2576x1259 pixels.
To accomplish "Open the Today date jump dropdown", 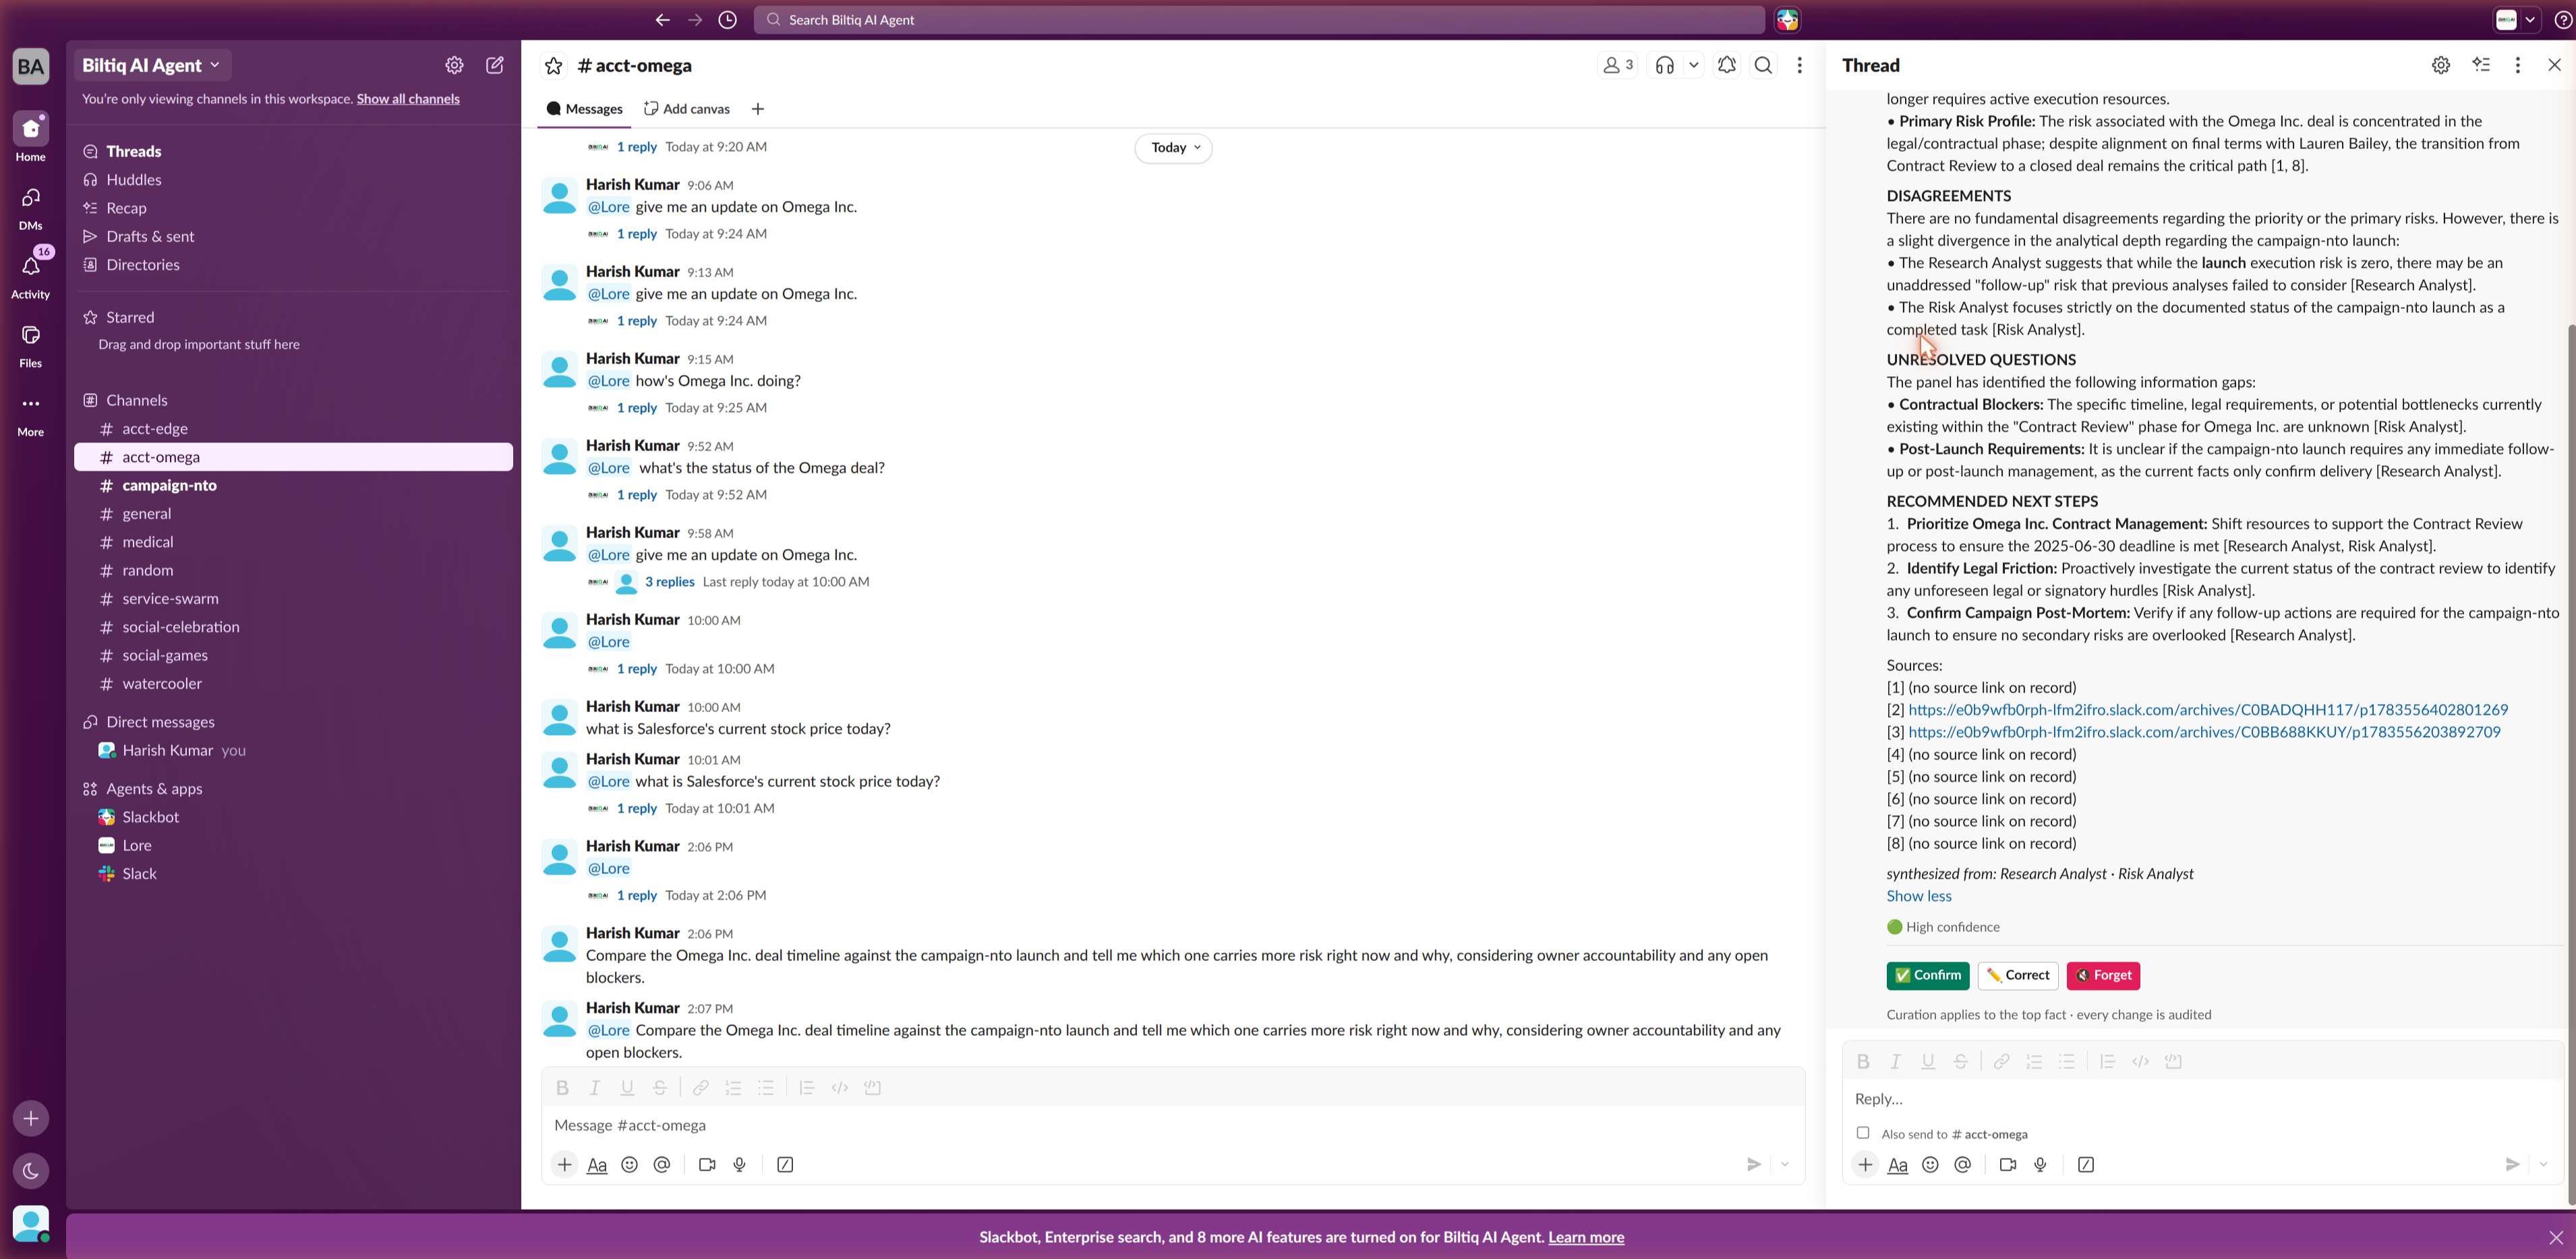I will [x=1174, y=148].
